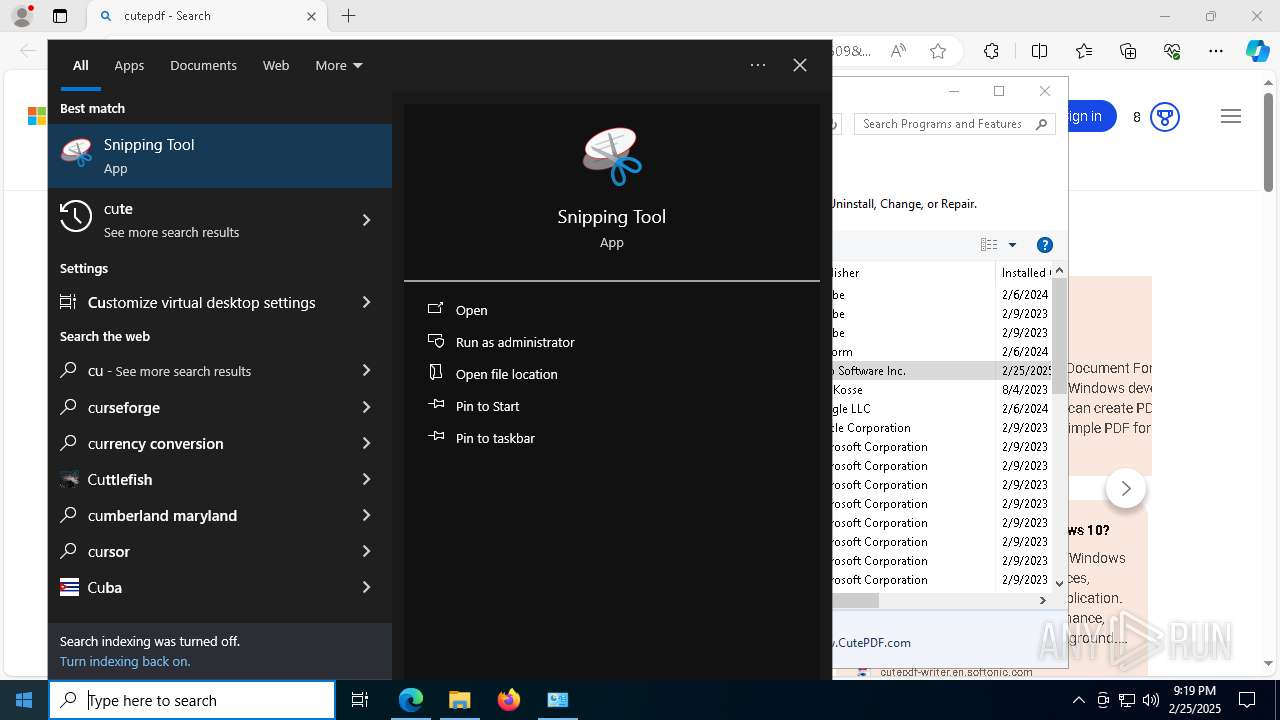
Task: Choose Run as administrator option
Action: pos(515,342)
